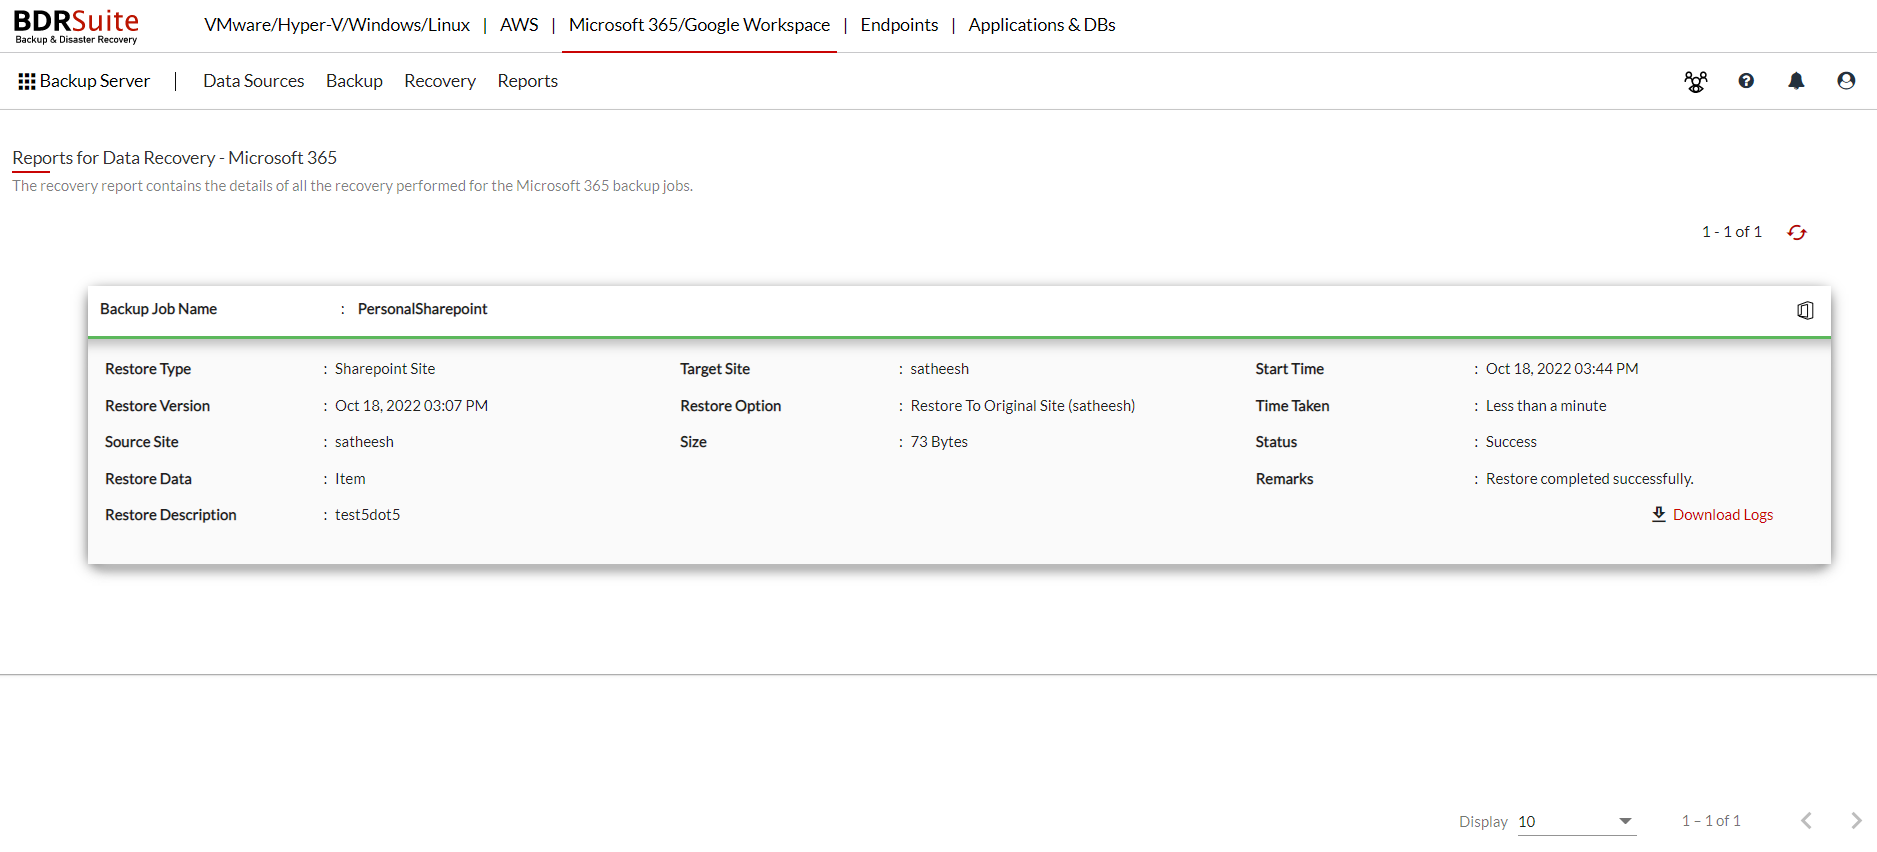1877x852 pixels.
Task: Click the Restore Option label
Action: click(731, 406)
